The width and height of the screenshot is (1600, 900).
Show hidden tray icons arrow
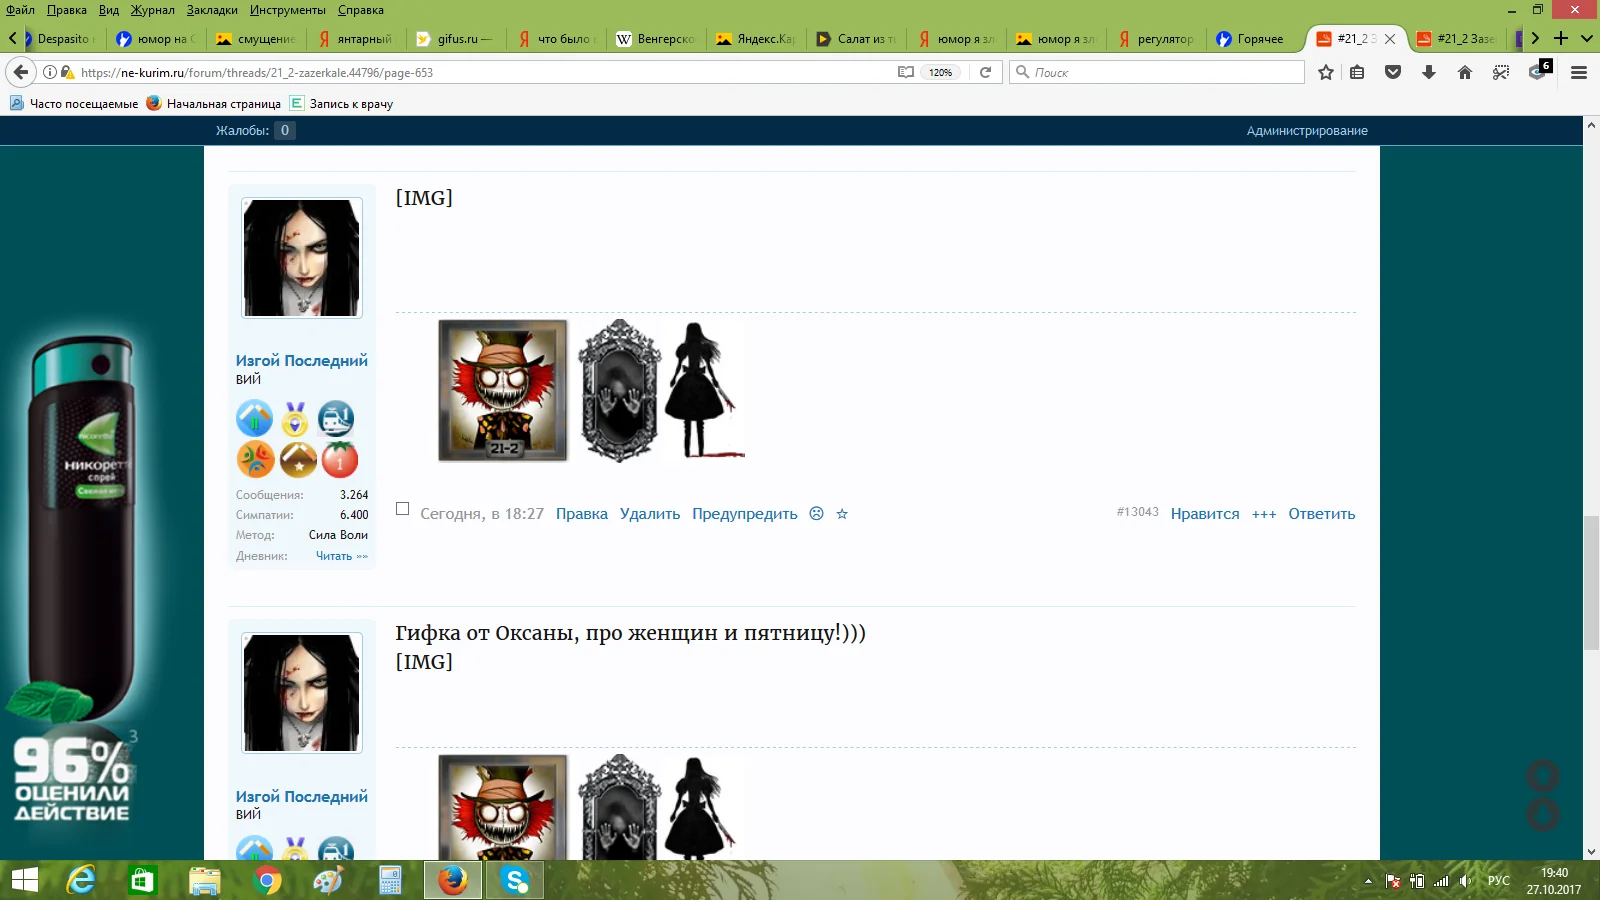[x=1368, y=881]
